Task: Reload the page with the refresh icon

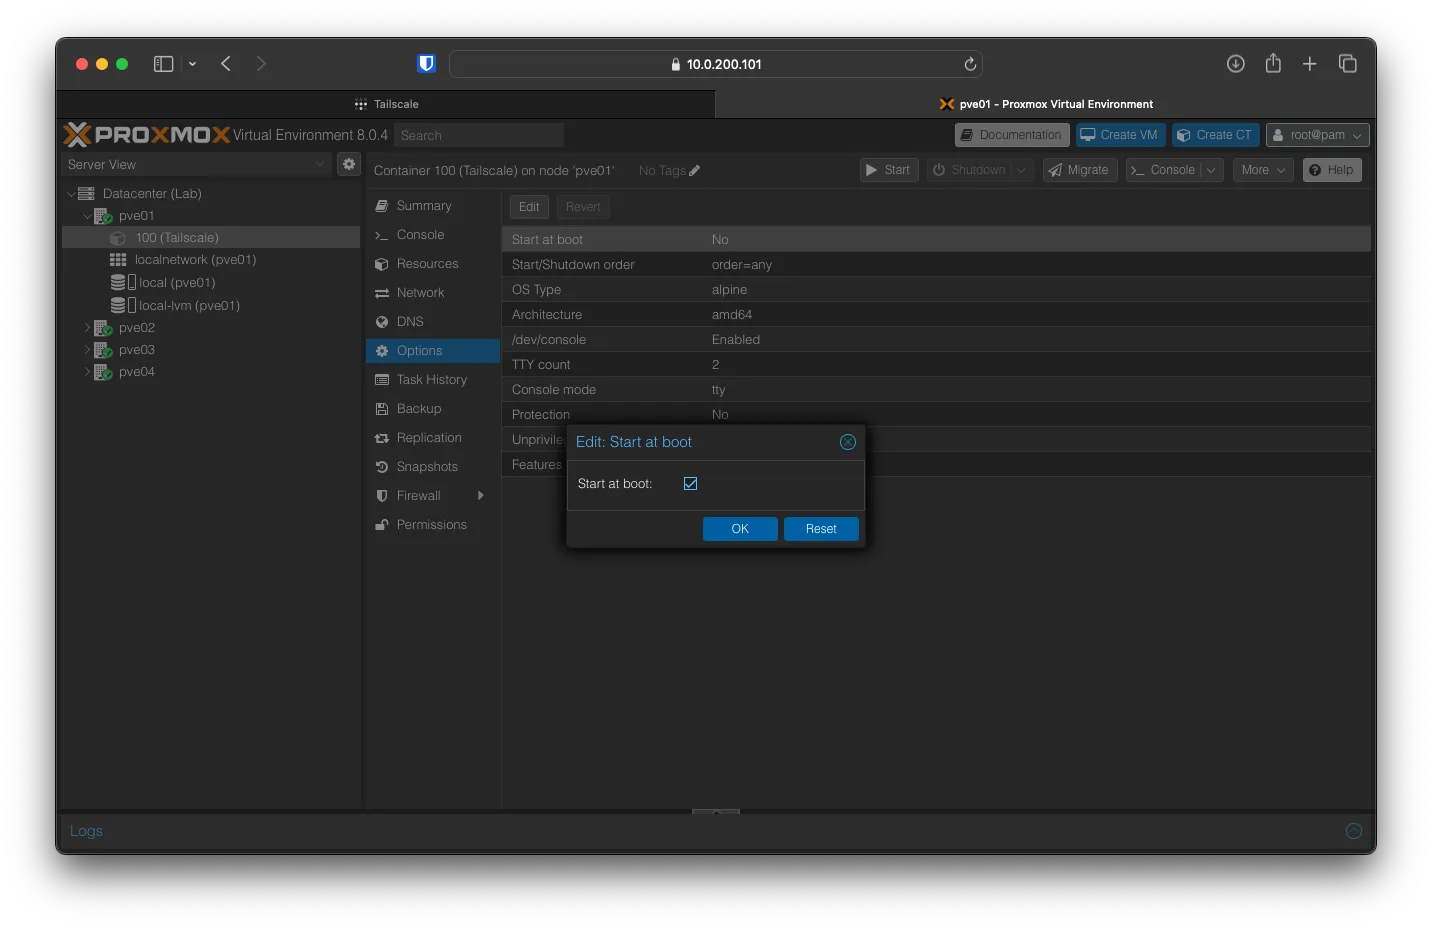Action: click(969, 64)
